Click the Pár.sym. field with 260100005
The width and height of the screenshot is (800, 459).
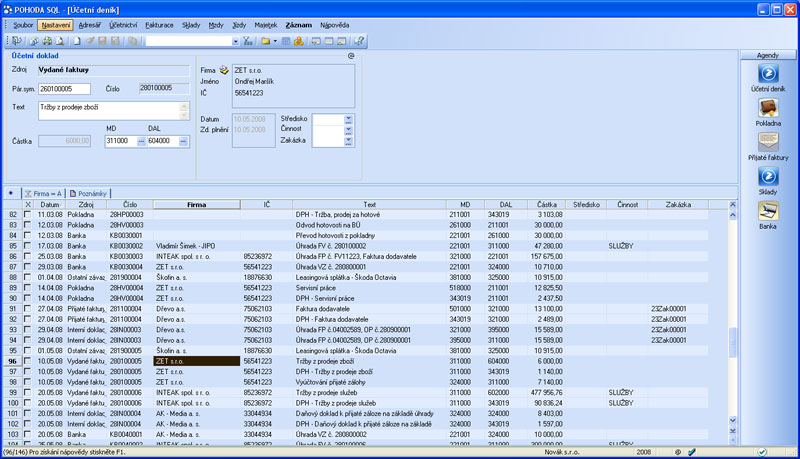pos(64,89)
